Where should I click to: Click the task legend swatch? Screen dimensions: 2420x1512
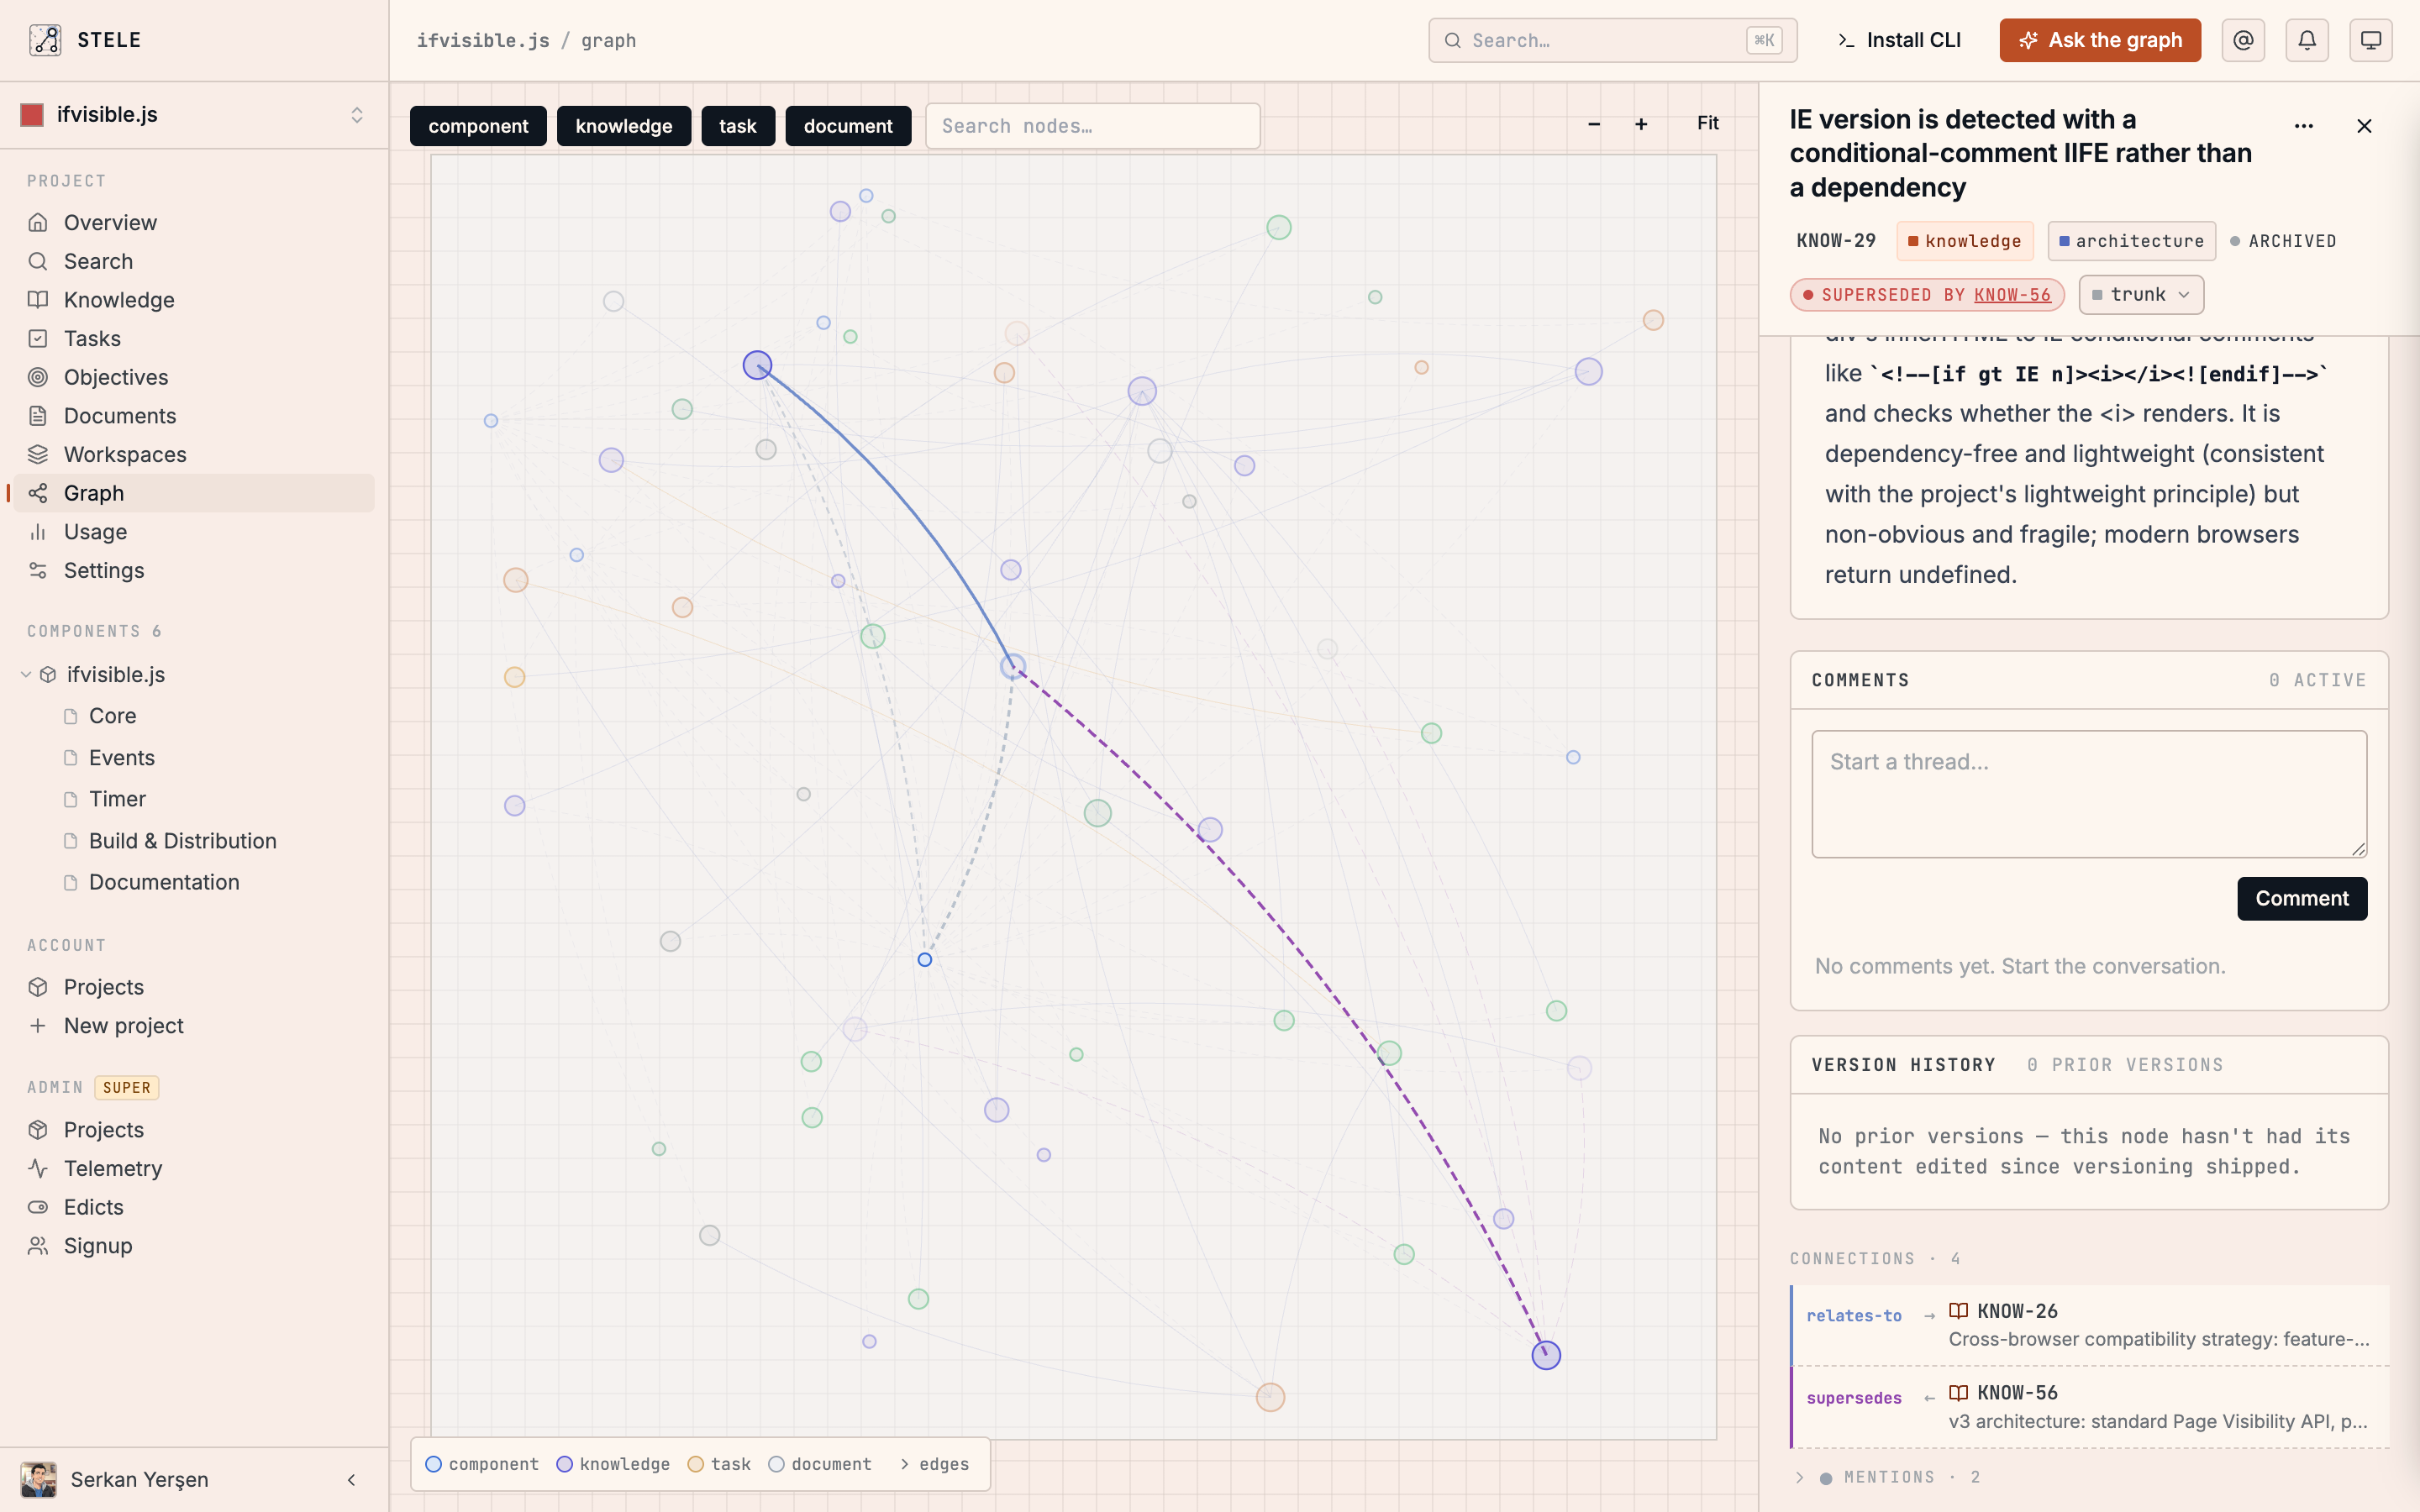click(696, 1464)
